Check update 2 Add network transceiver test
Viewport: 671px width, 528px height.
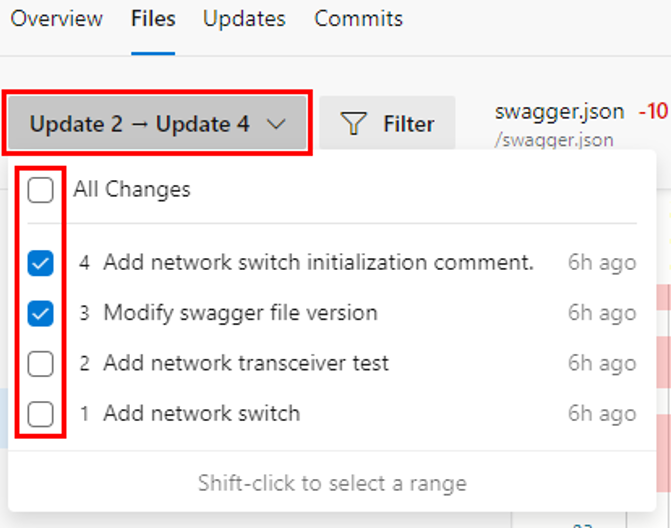(x=41, y=364)
